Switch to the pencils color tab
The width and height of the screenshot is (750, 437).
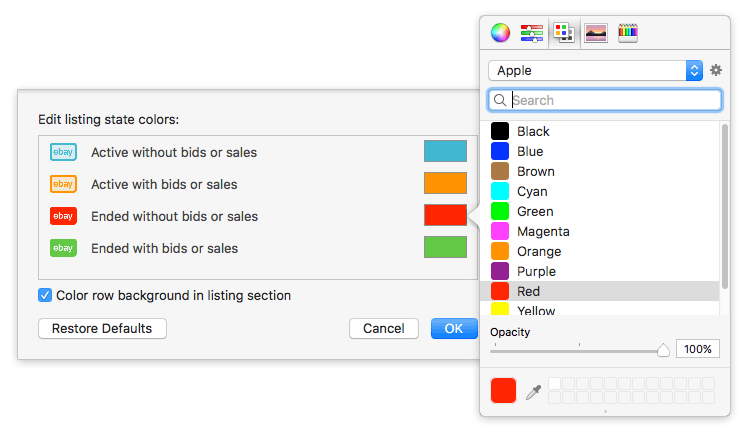coord(628,33)
